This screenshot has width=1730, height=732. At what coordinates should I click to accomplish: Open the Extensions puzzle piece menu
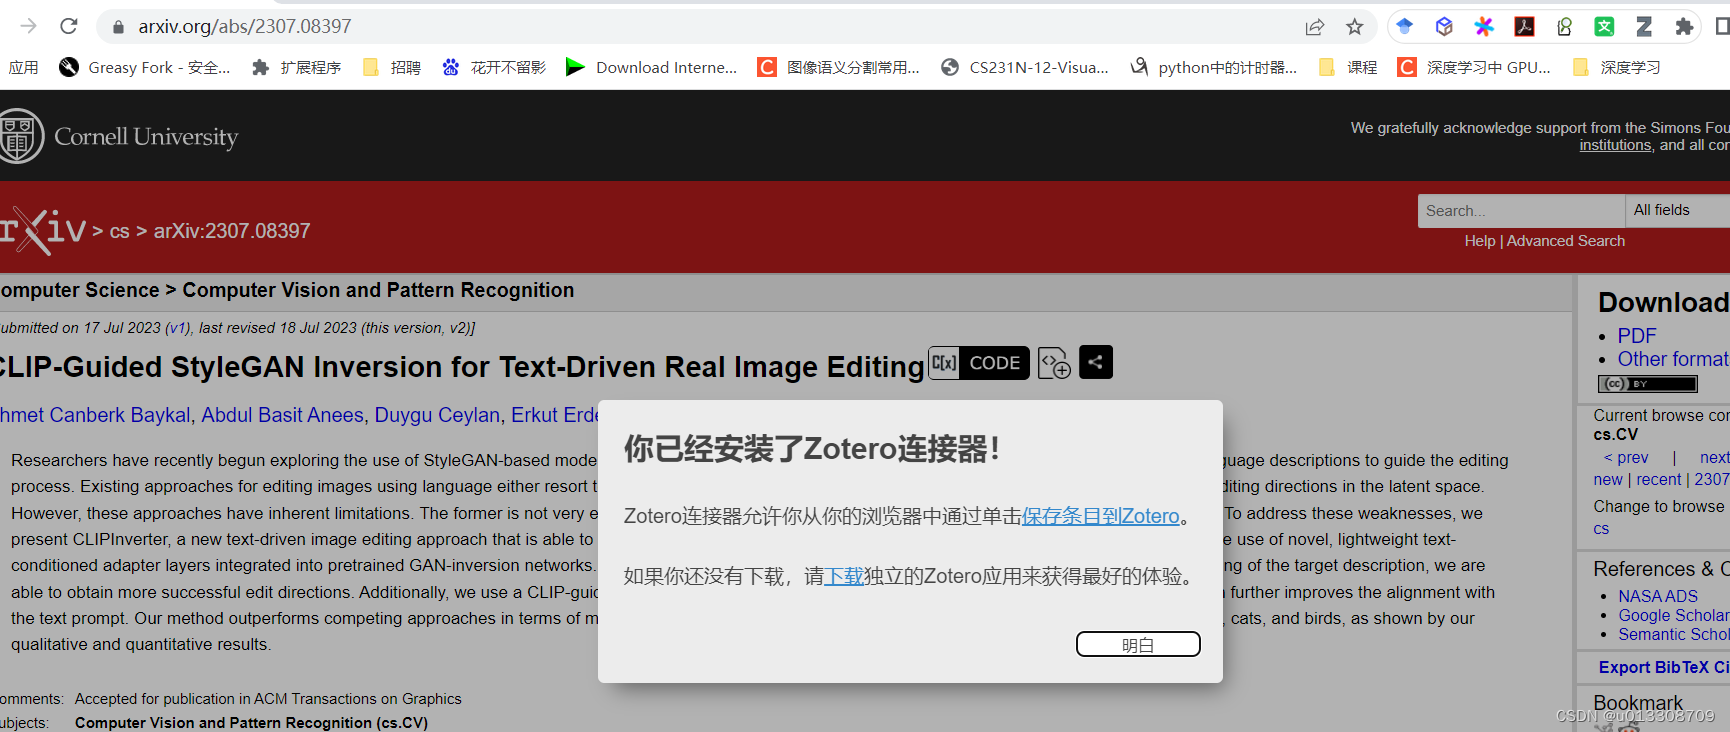[x=1684, y=27]
